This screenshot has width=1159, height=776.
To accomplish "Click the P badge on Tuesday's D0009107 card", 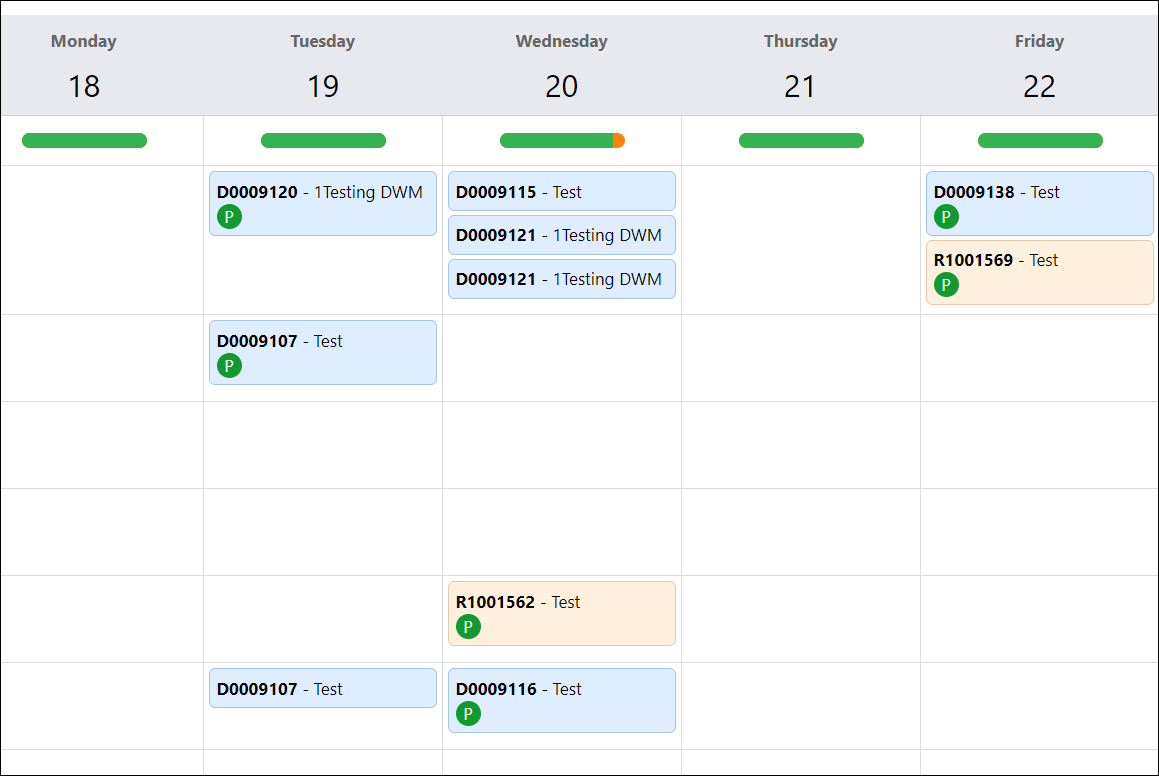I will pyautogui.click(x=229, y=366).
